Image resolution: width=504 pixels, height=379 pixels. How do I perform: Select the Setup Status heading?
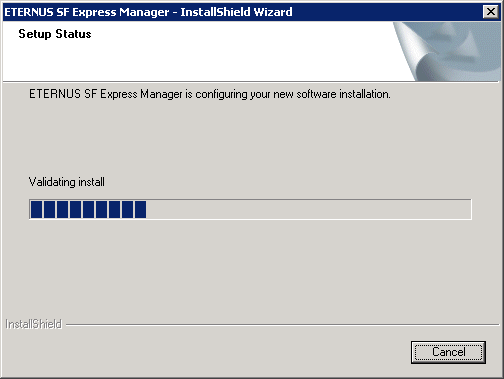click(55, 34)
